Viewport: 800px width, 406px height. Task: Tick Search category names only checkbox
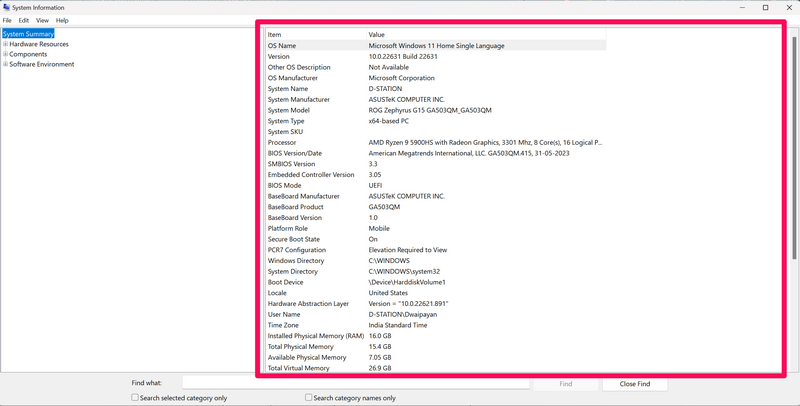coord(309,398)
